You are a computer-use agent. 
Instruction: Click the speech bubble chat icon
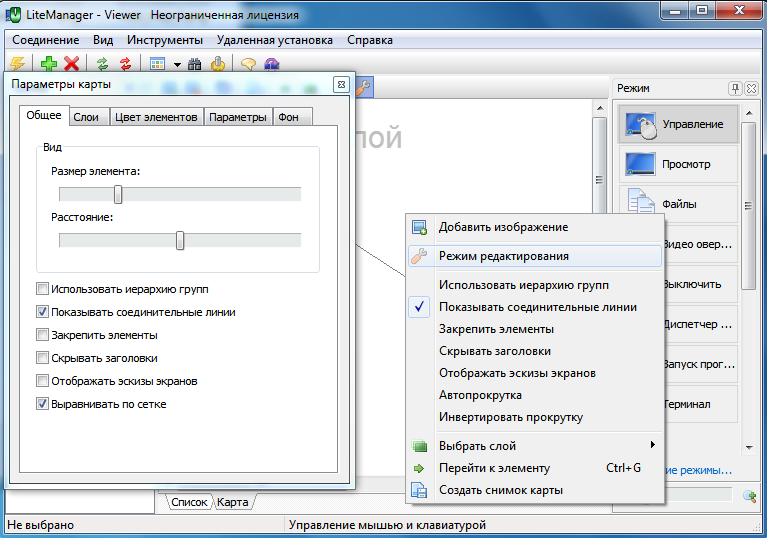(x=248, y=64)
